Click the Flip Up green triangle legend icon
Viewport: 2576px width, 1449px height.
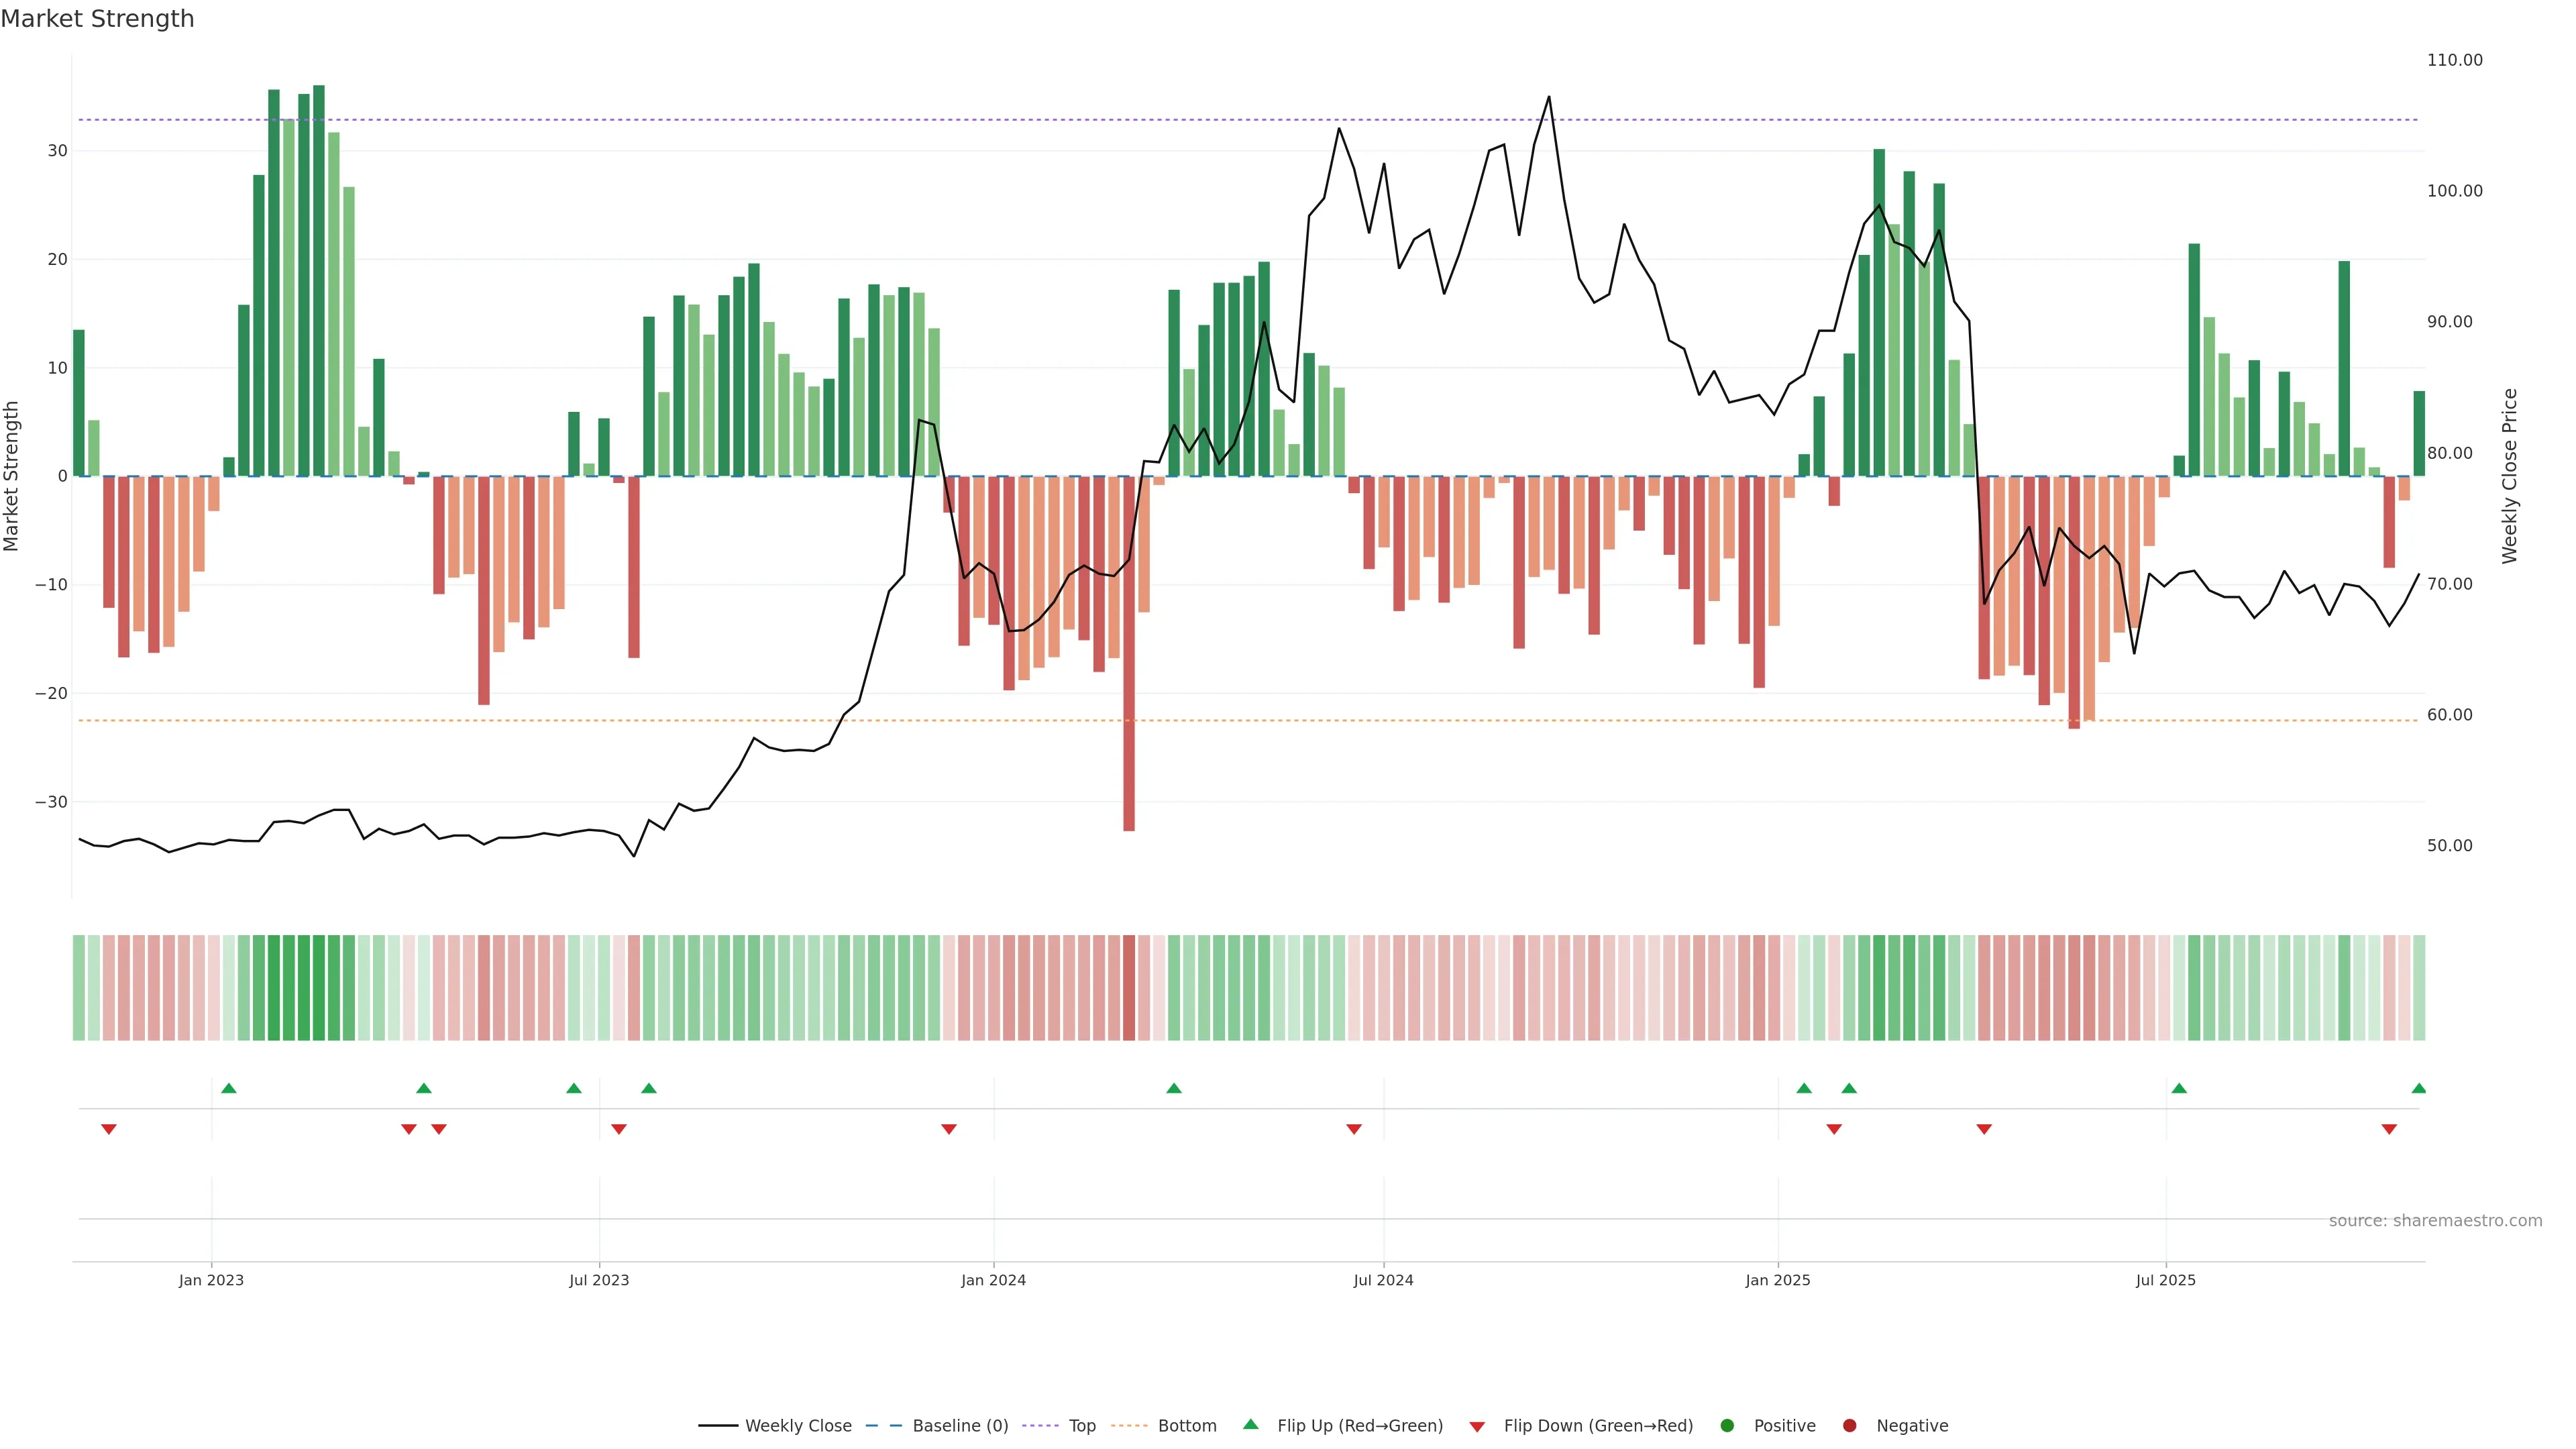point(1250,1425)
